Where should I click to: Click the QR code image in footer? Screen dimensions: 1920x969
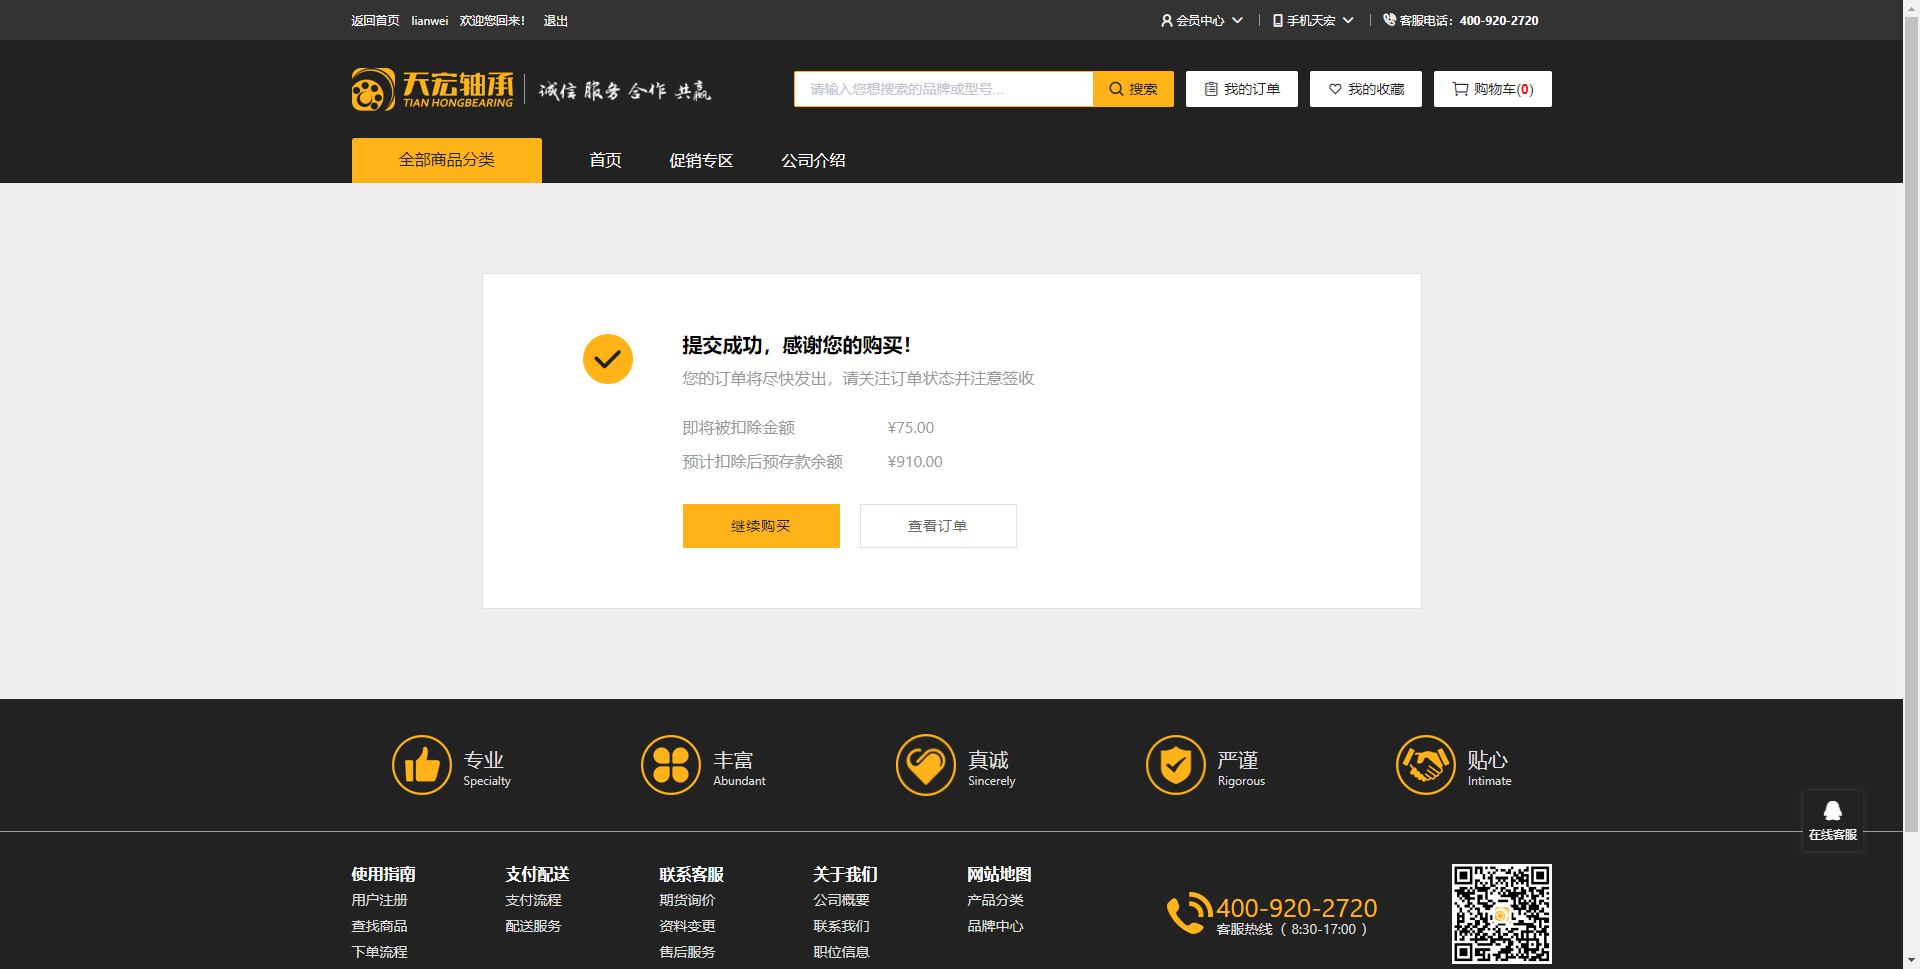point(1501,914)
